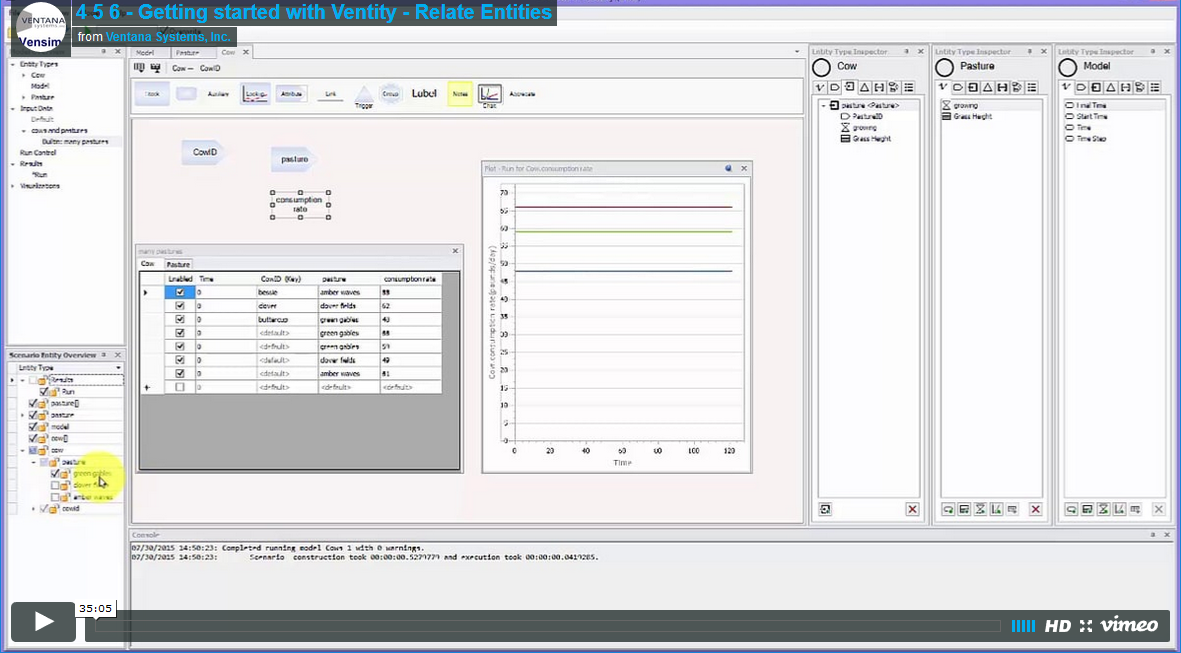
Task: Collapse the cow node in Scenario Overview
Action: pyautogui.click(x=23, y=450)
